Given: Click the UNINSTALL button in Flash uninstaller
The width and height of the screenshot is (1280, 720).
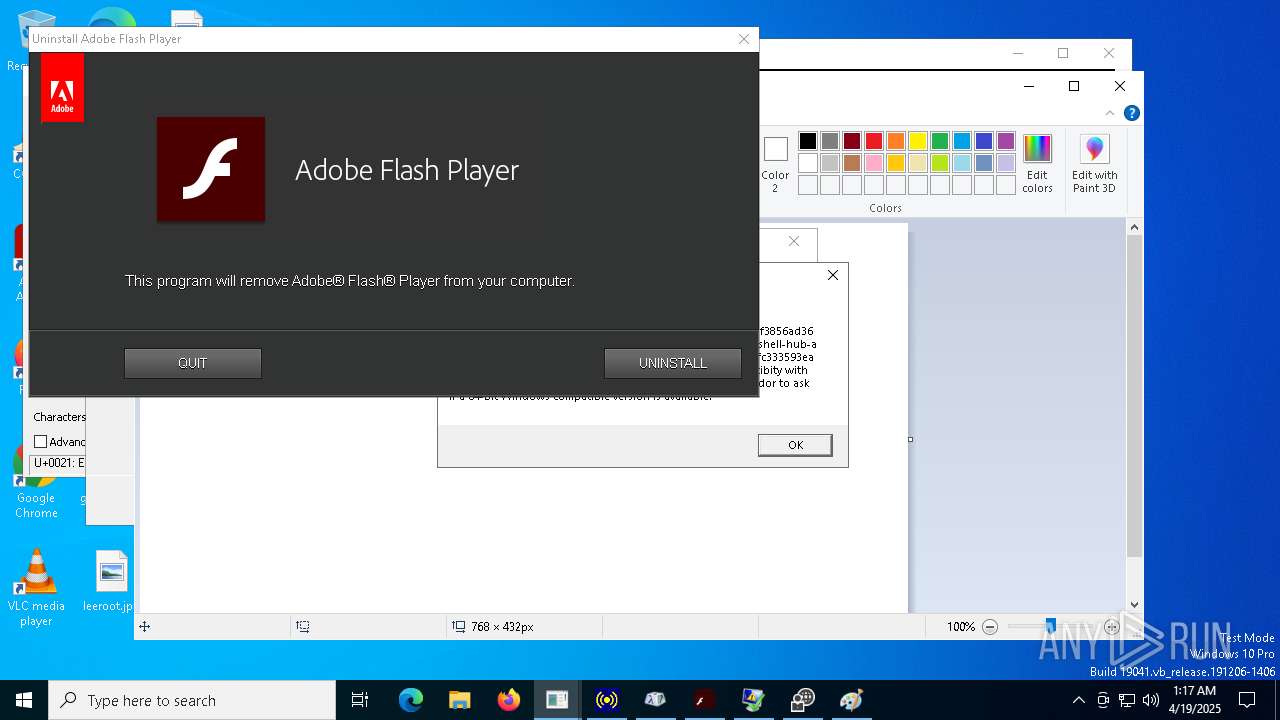Looking at the screenshot, I should point(673,363).
